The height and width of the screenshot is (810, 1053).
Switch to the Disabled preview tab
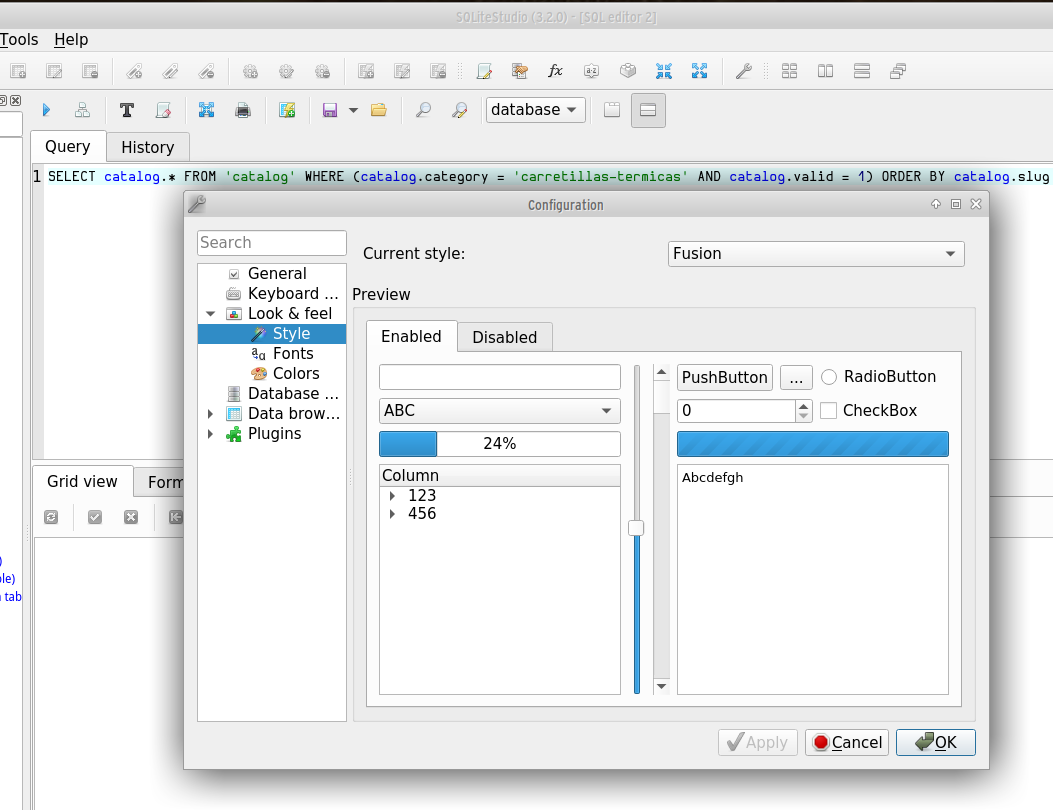[504, 337]
